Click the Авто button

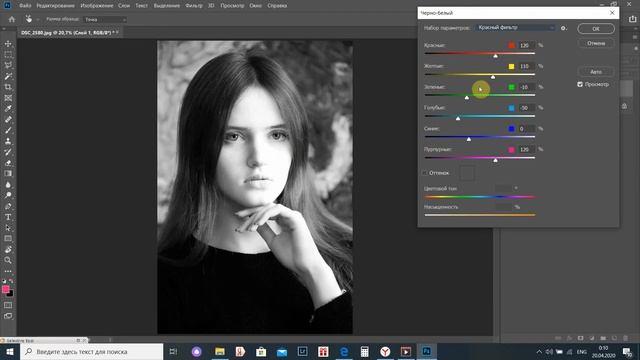point(596,71)
